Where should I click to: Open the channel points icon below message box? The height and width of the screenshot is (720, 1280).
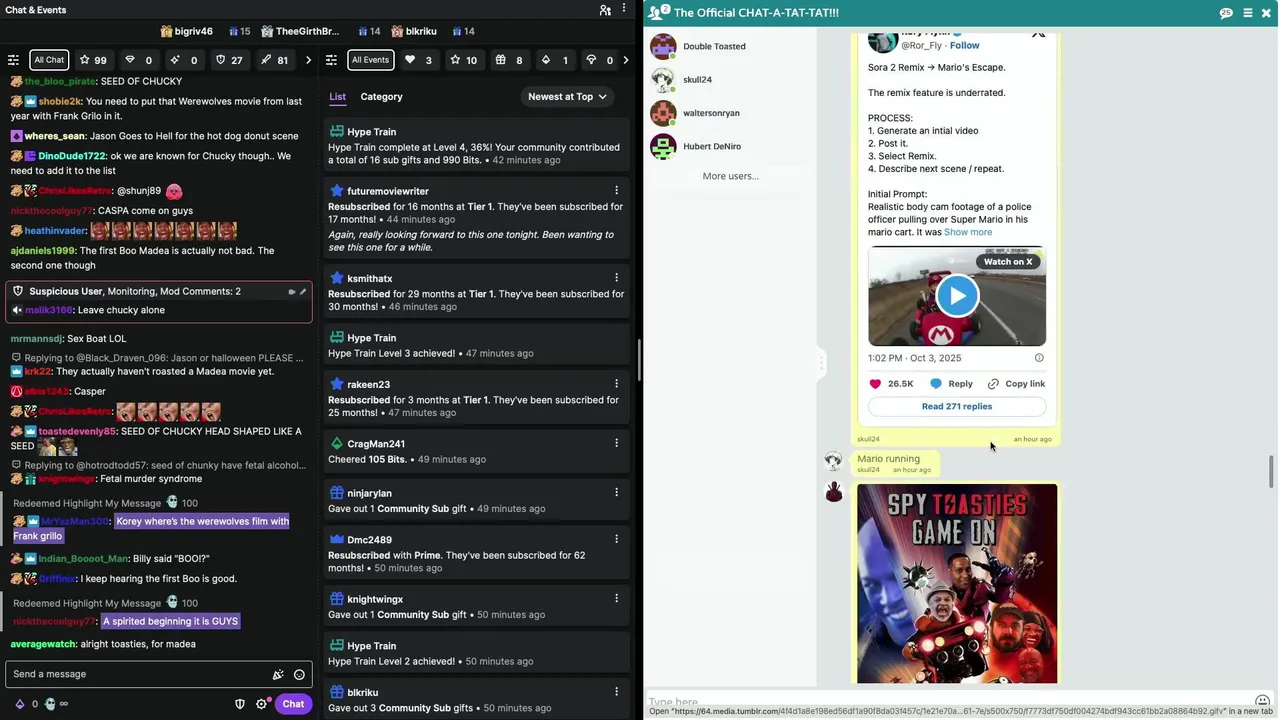click(x=50, y=704)
